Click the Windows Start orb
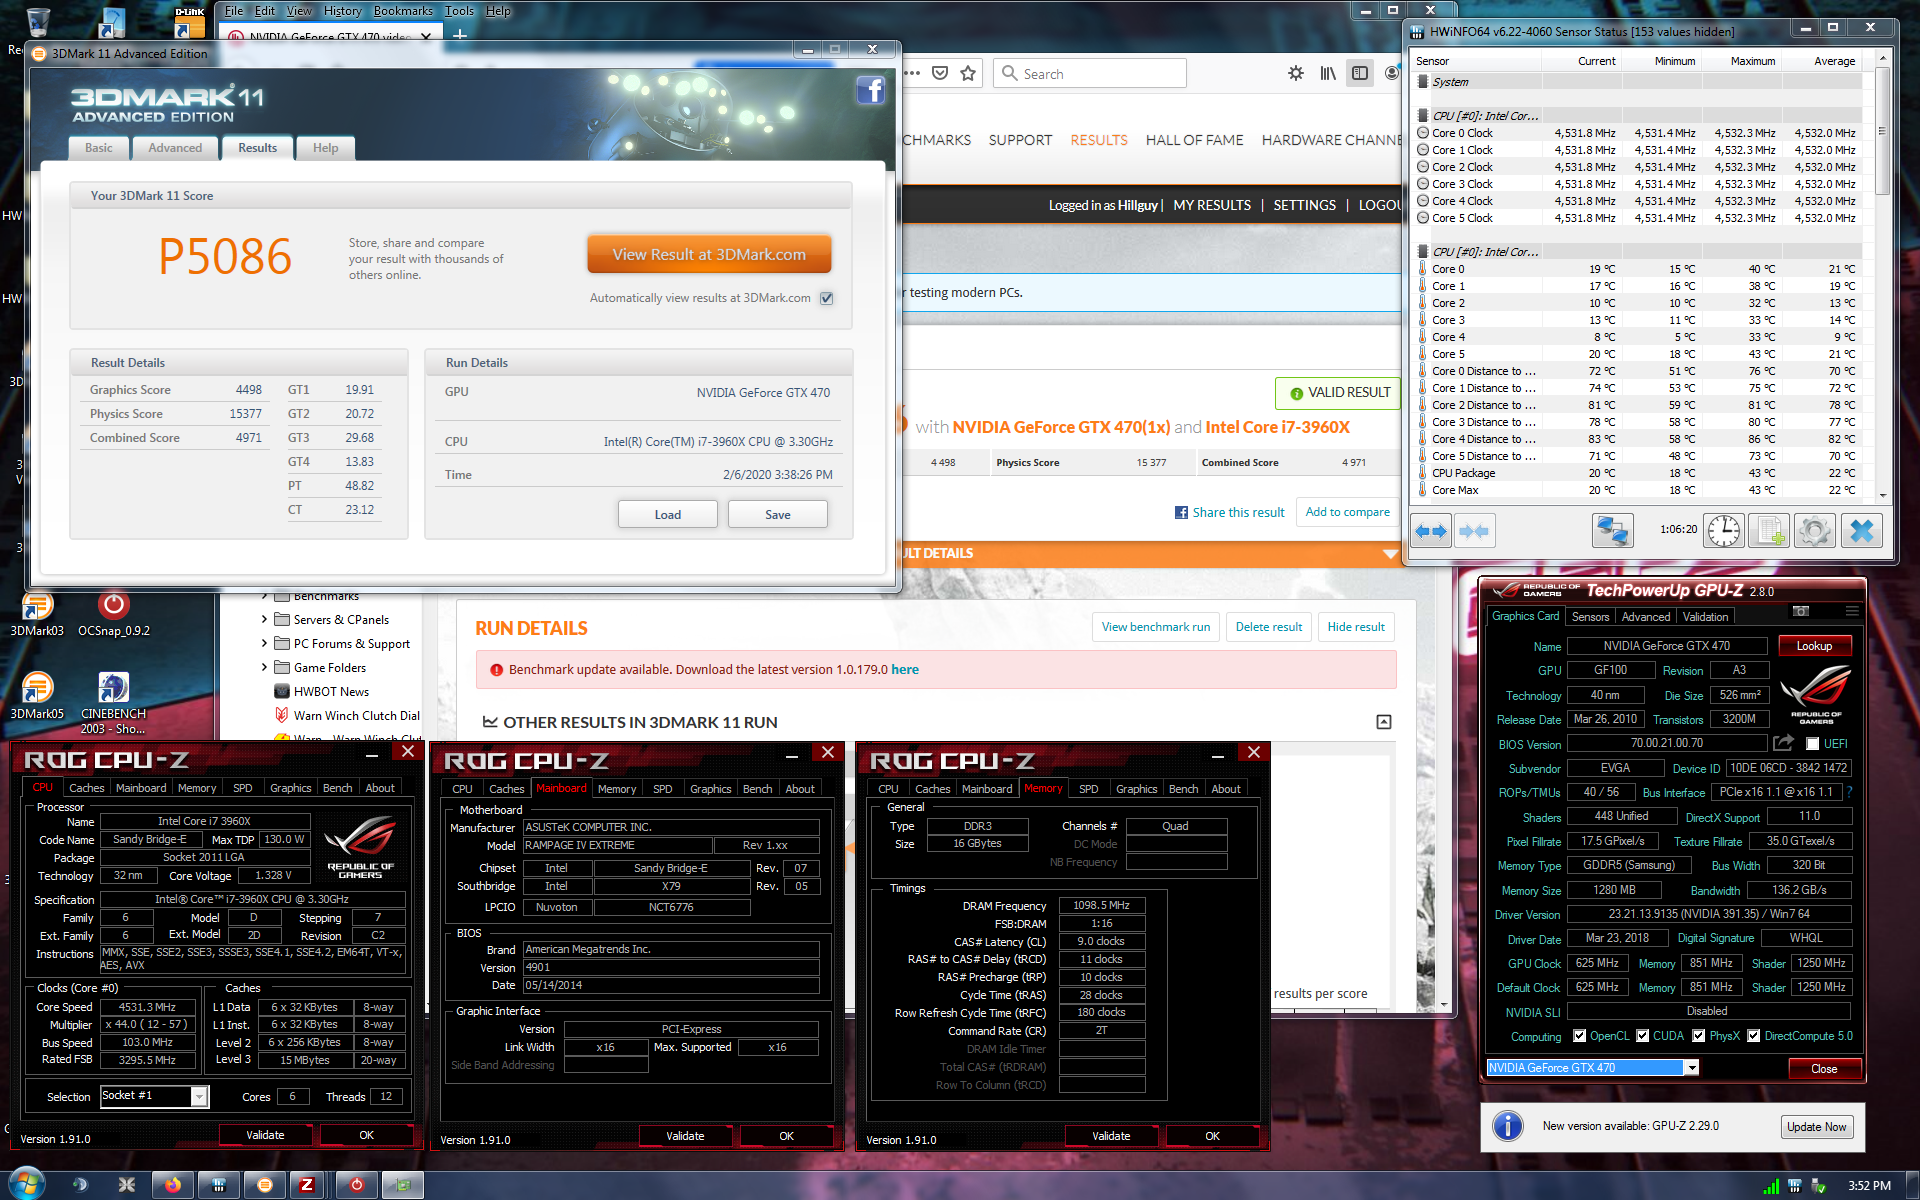1920x1200 pixels. pyautogui.click(x=26, y=1184)
